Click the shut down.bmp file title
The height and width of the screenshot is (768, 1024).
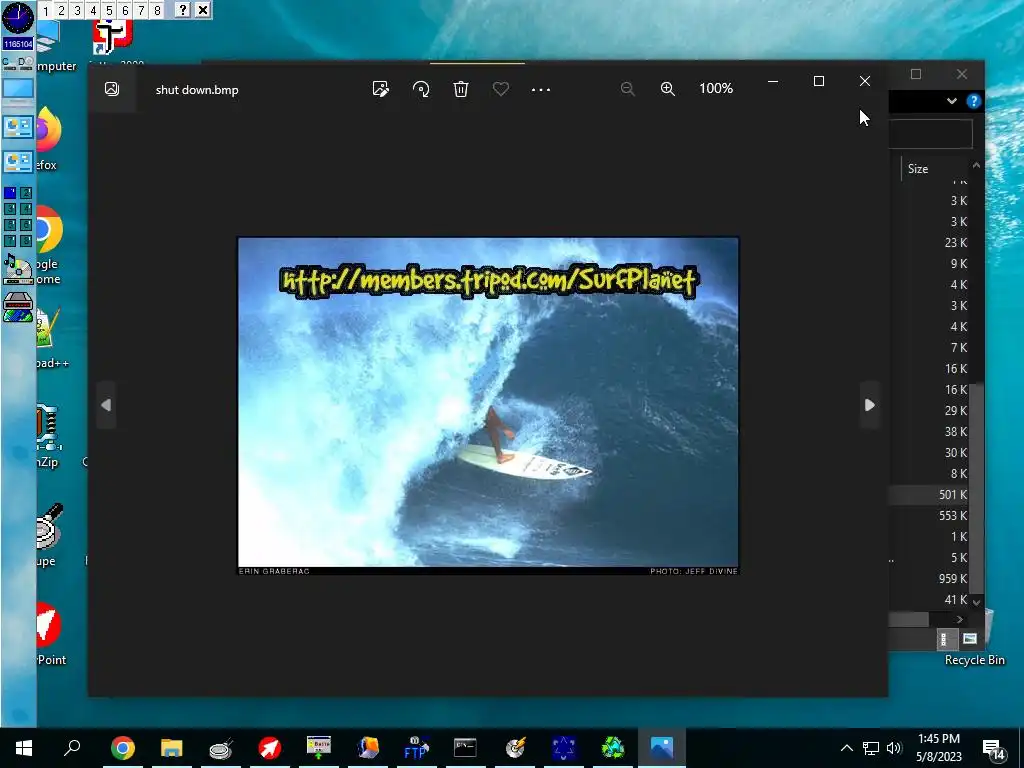[197, 90]
